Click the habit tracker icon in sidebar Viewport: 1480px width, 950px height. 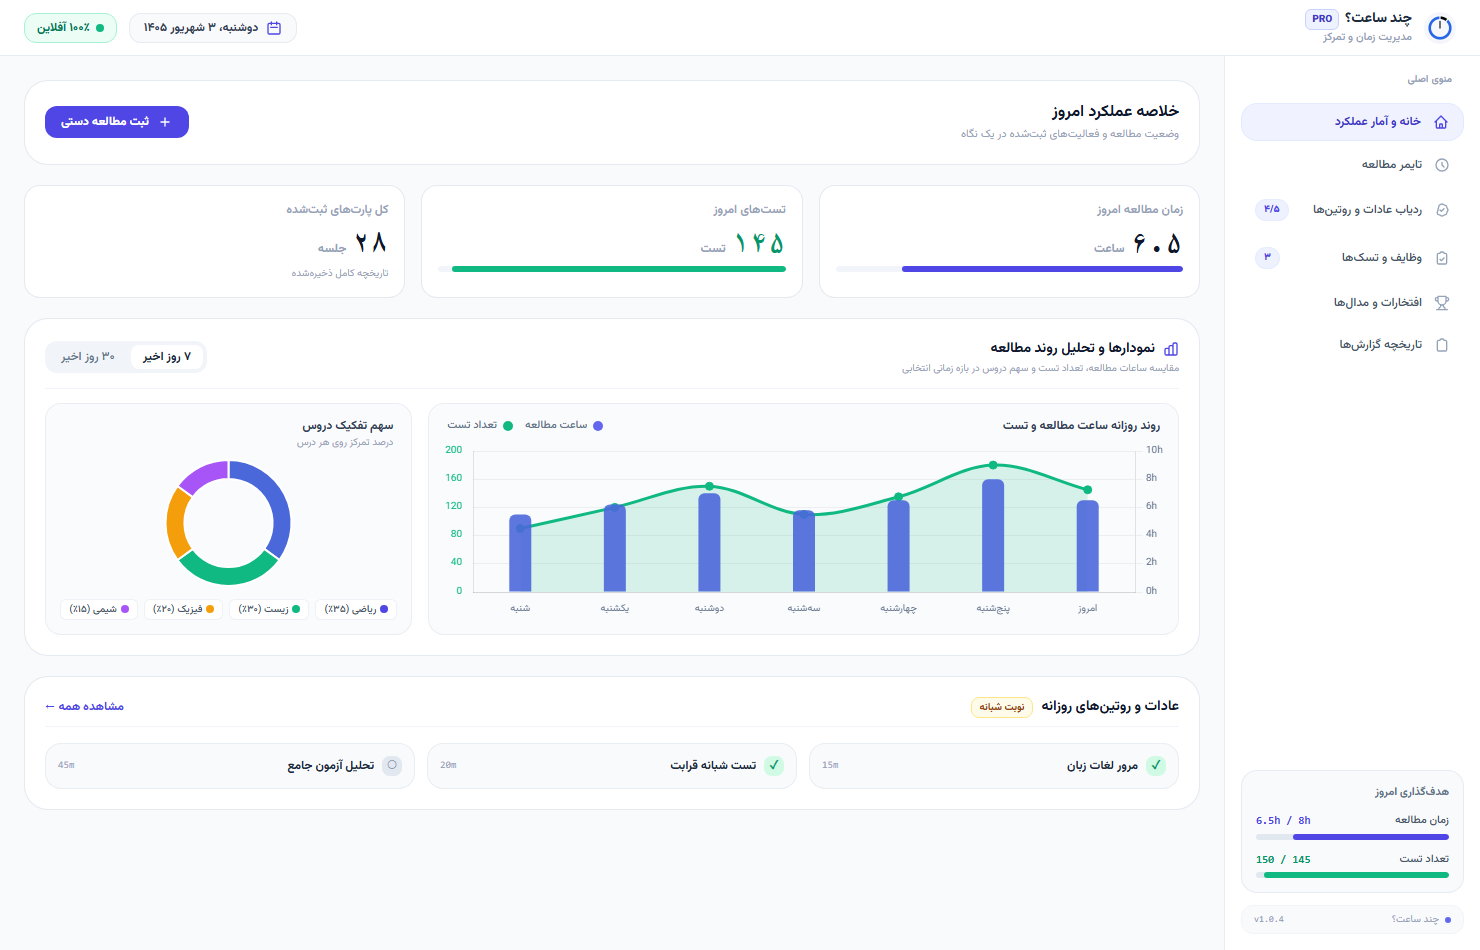[1442, 210]
